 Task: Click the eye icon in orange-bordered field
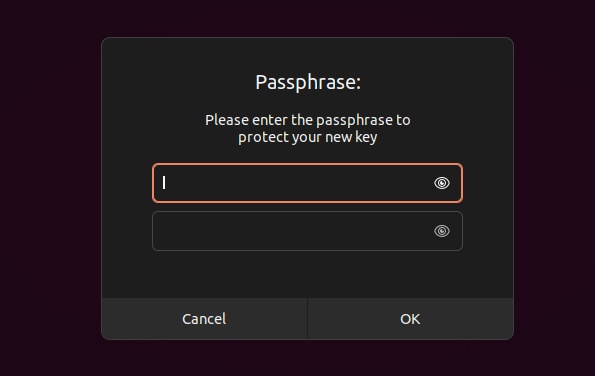coord(442,183)
